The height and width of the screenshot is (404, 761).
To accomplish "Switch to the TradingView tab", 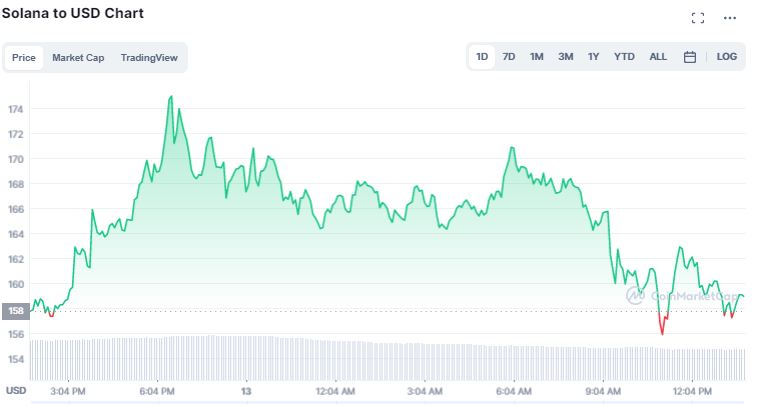I will [149, 58].
